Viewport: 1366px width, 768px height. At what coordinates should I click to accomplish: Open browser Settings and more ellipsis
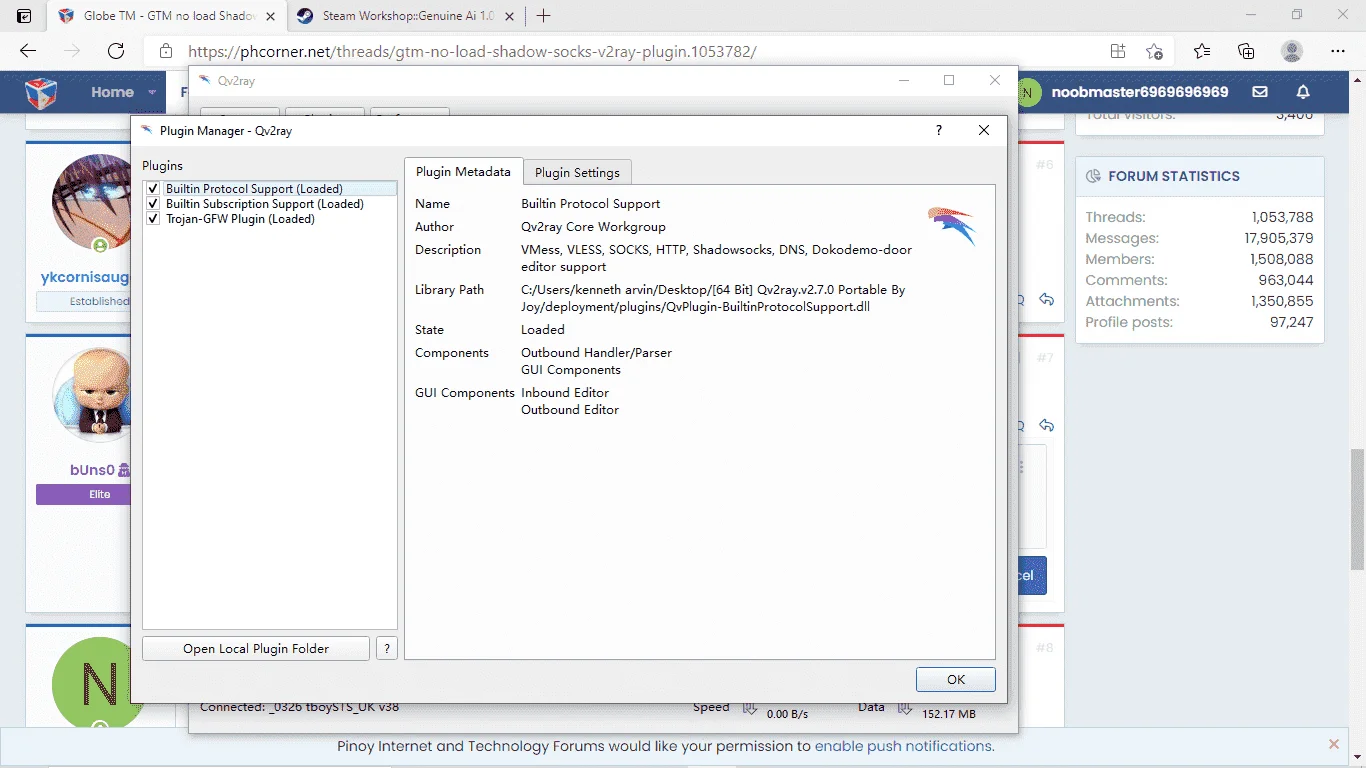tap(1338, 51)
